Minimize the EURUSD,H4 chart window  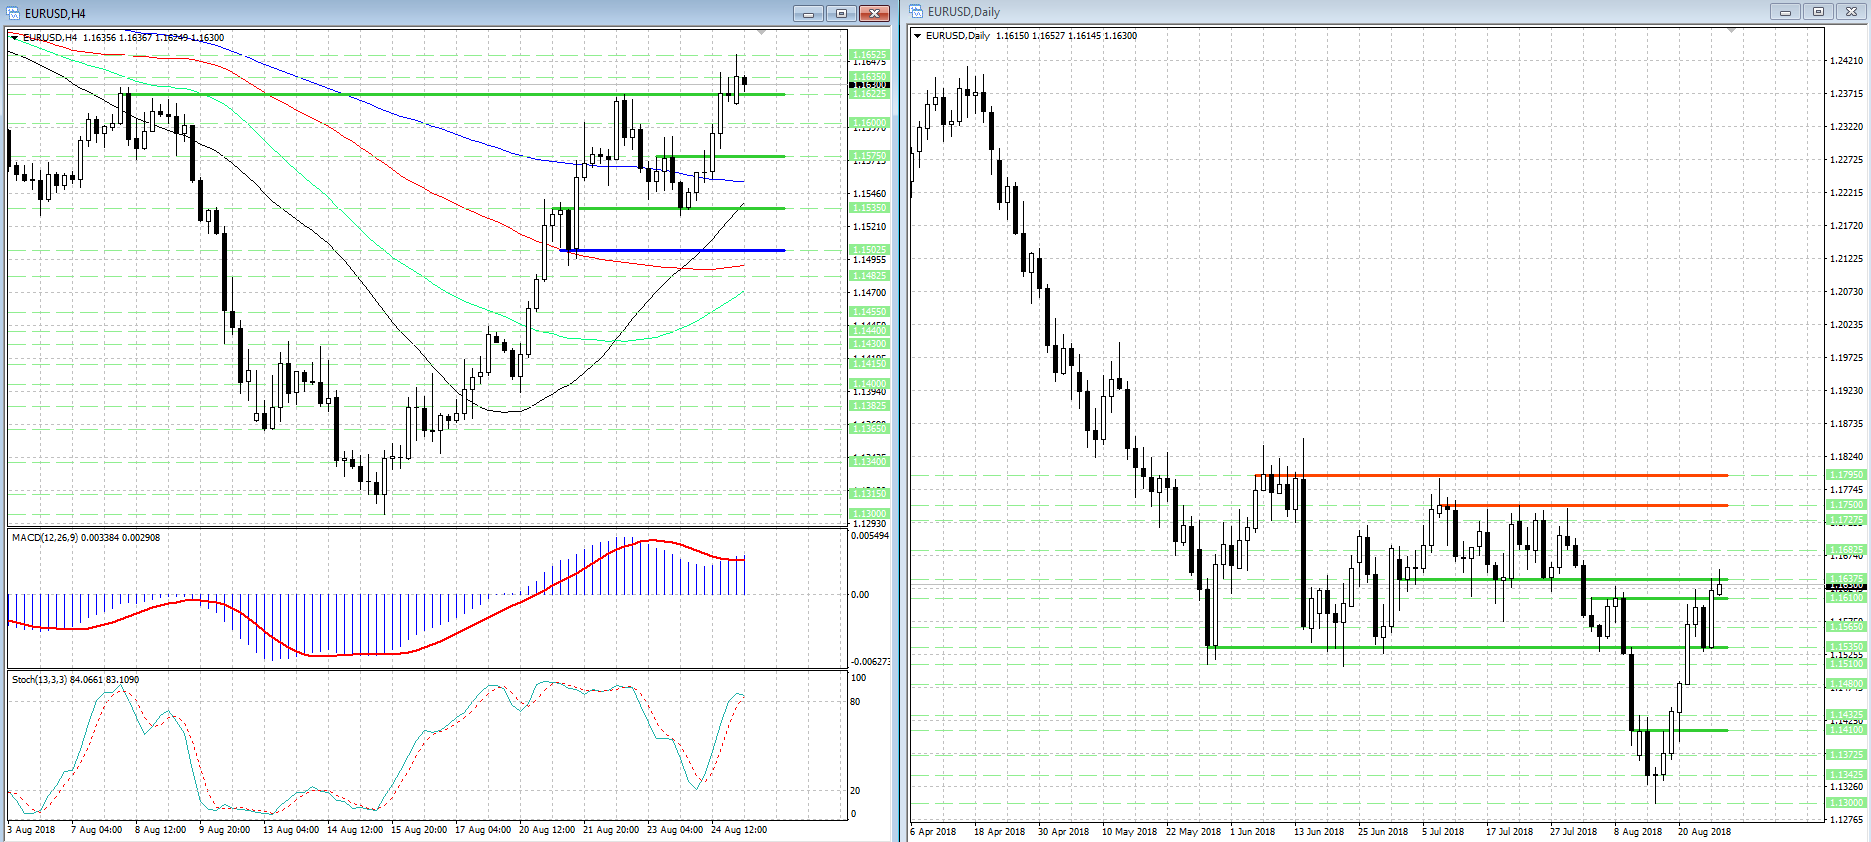808,13
